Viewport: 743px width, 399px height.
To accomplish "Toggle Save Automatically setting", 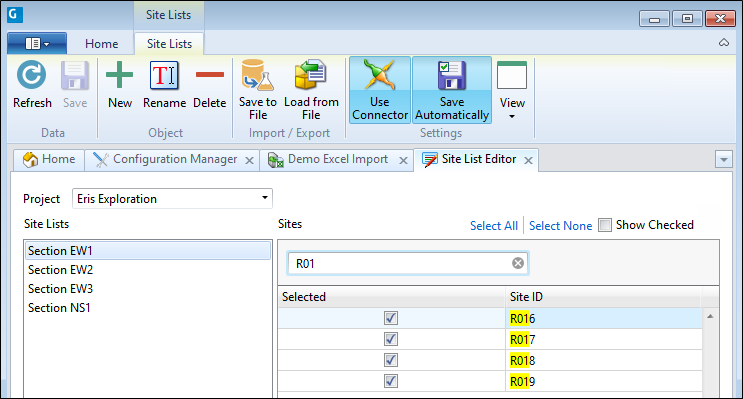I will click(452, 90).
